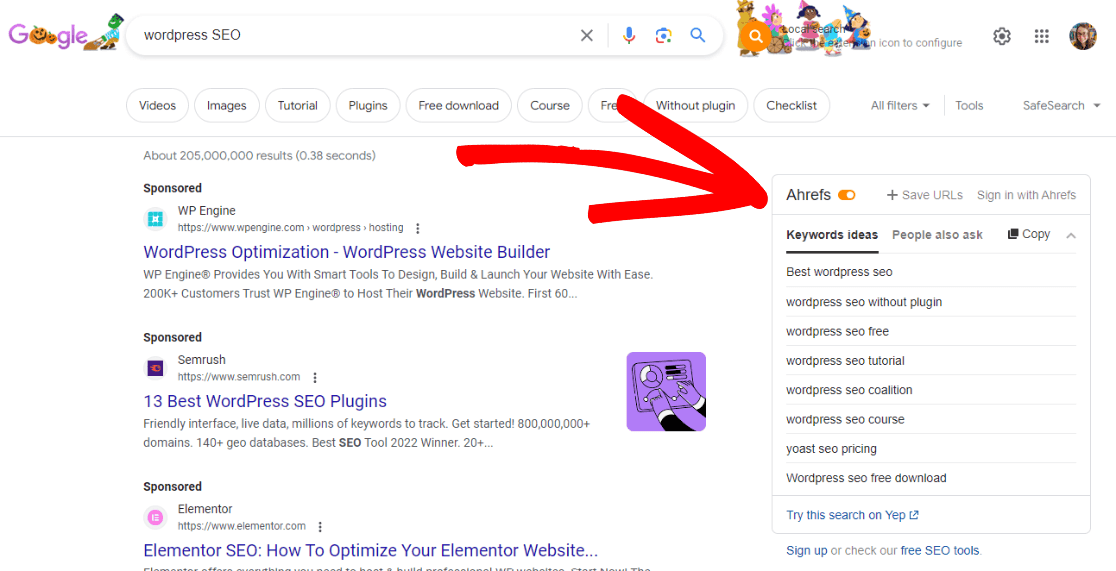Click the orange local search extension icon
1116x571 pixels.
coord(756,36)
